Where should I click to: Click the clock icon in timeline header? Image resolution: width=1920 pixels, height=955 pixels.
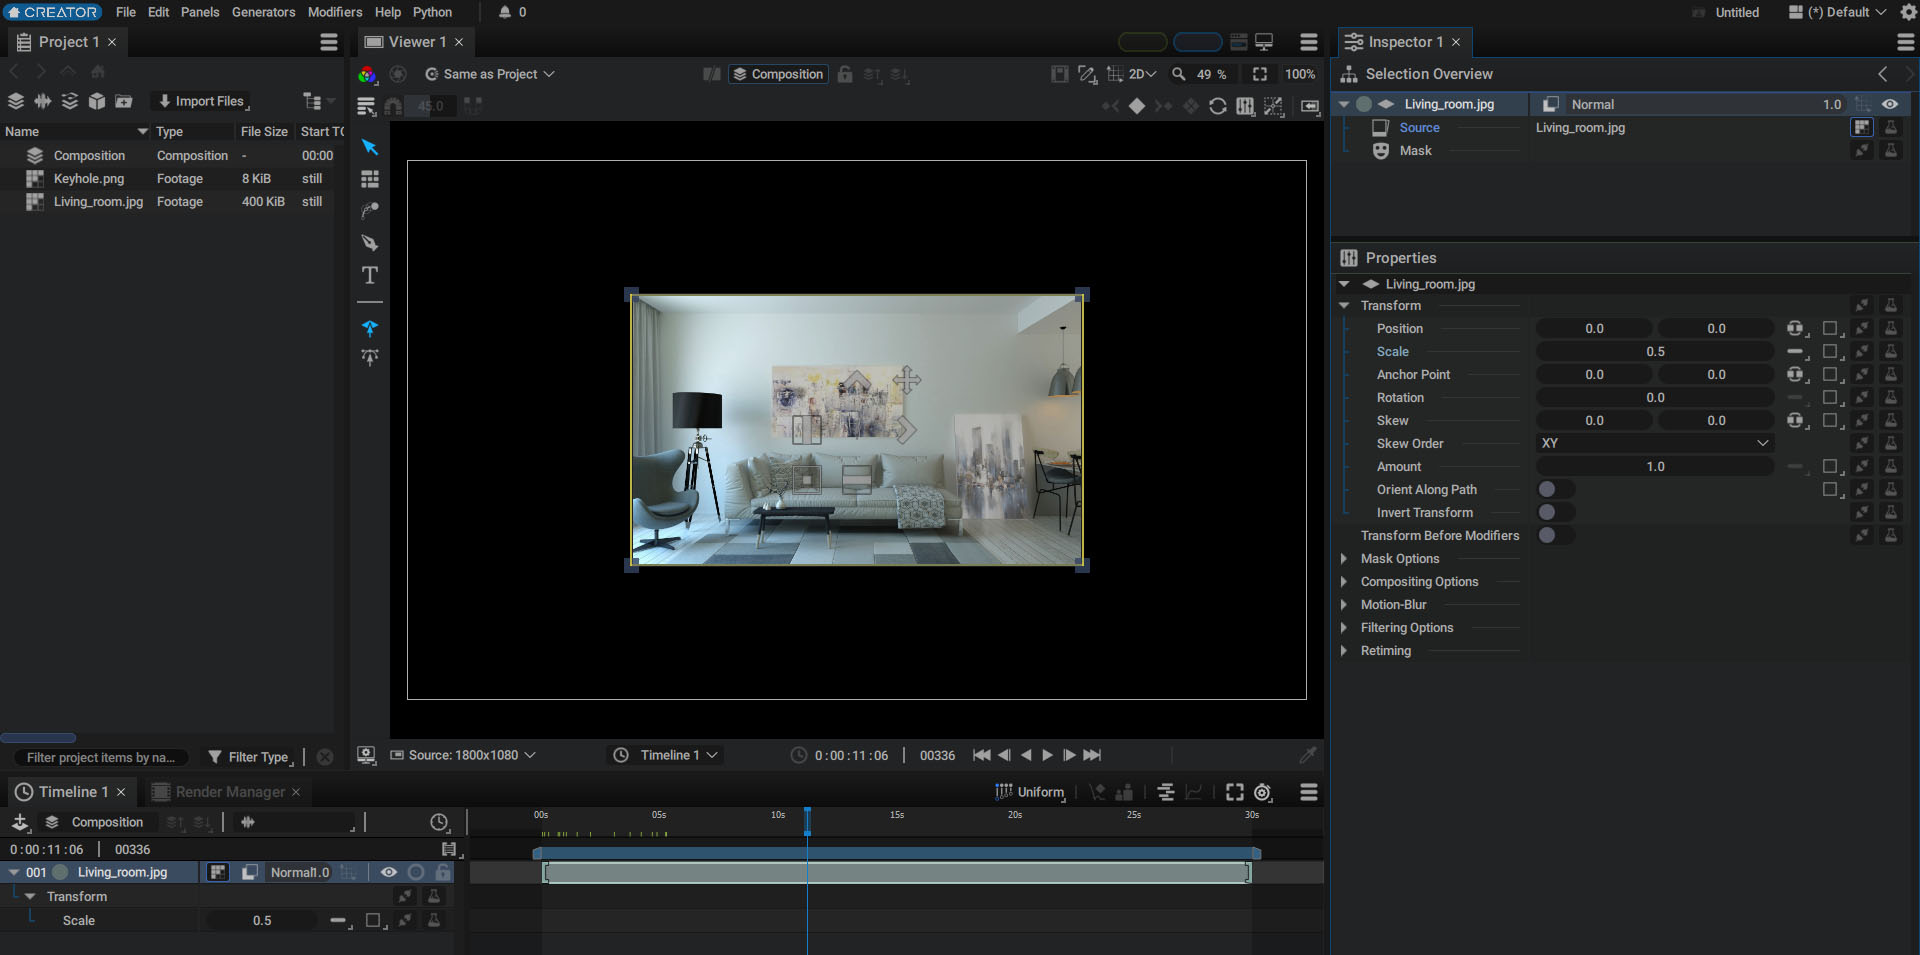click(x=439, y=822)
